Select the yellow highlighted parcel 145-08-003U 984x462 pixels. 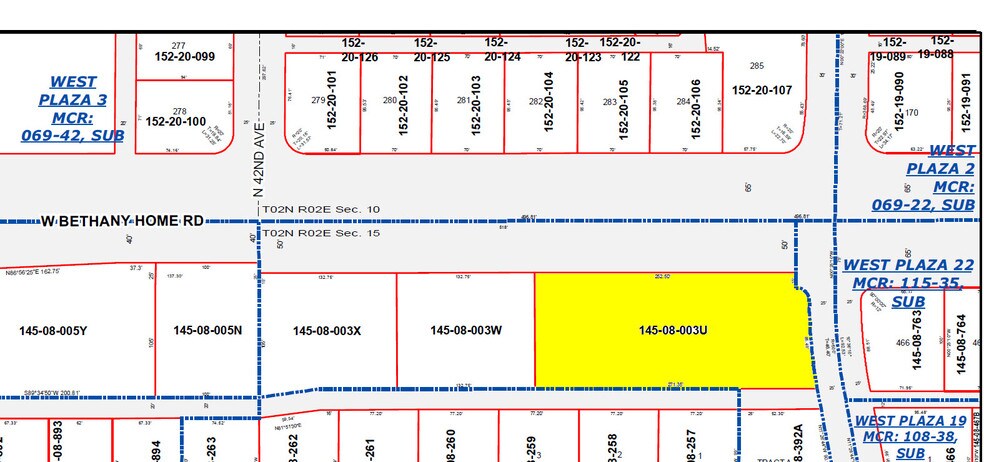[672, 330]
